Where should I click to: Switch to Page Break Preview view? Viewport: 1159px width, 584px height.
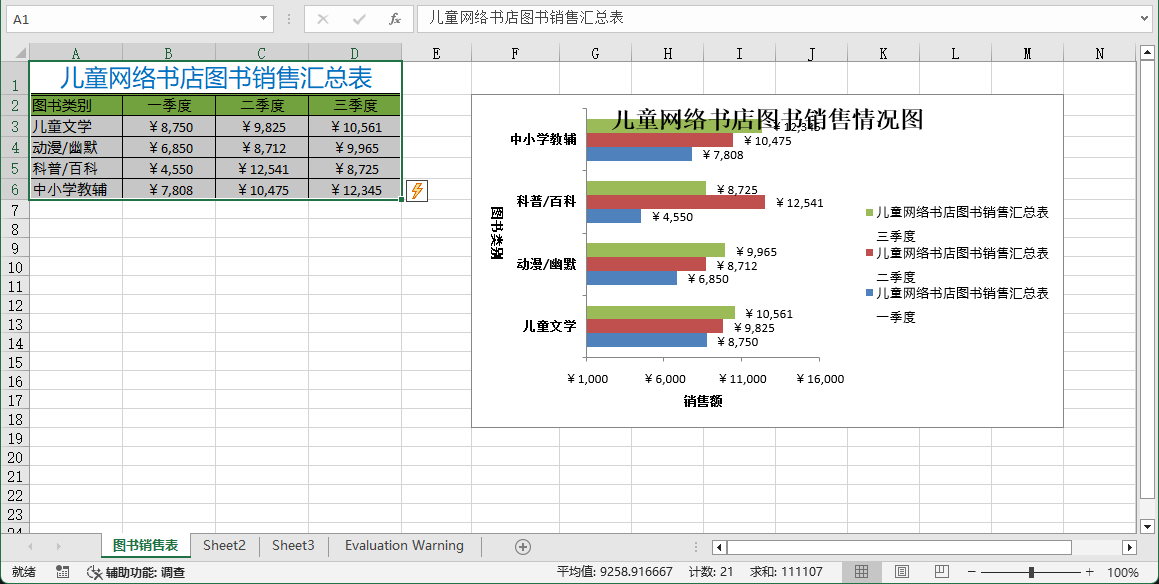pyautogui.click(x=941, y=572)
